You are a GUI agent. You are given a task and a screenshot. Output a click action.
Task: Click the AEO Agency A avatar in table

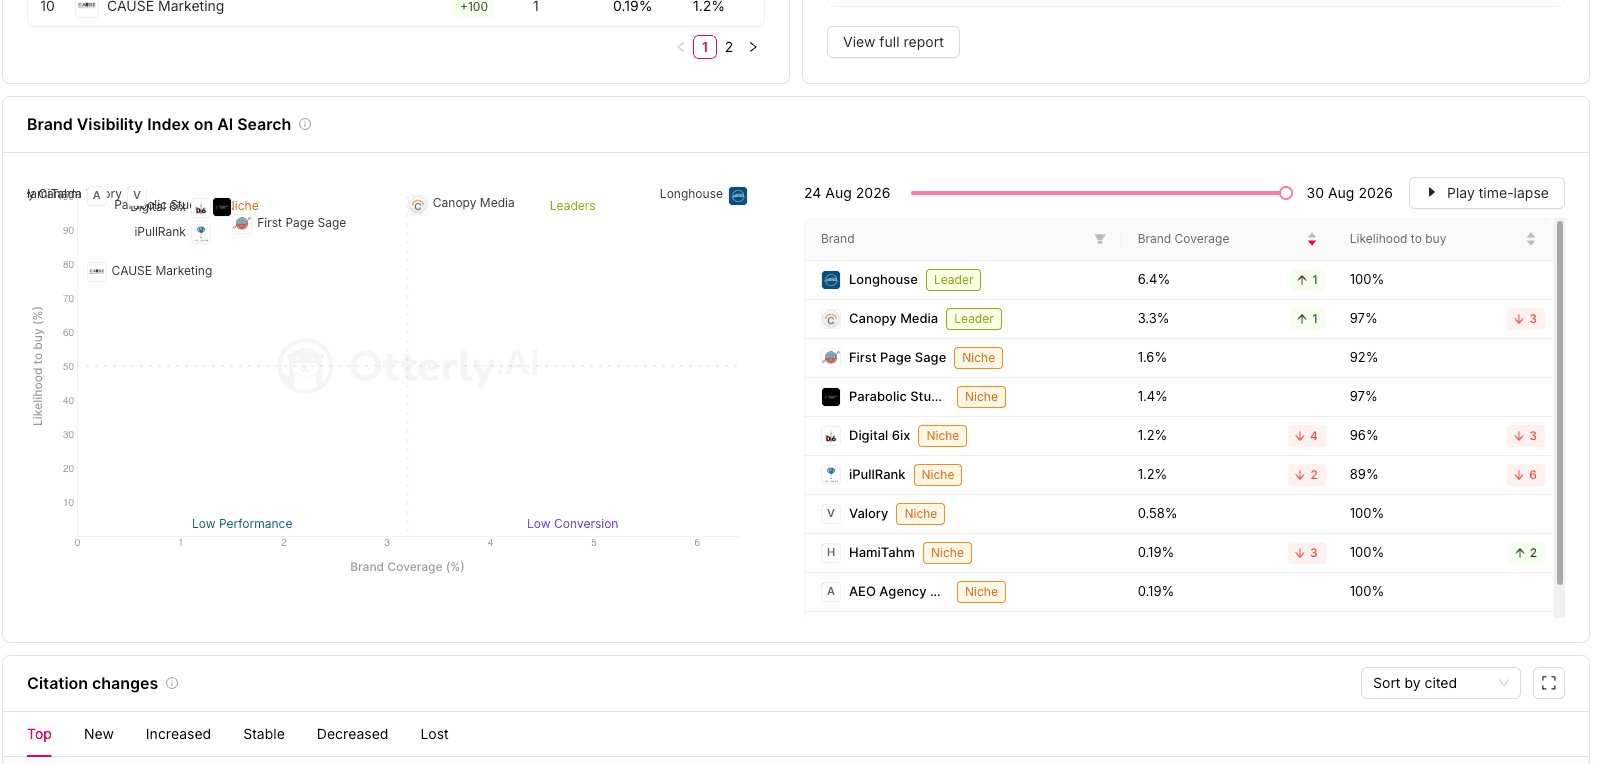[831, 592]
